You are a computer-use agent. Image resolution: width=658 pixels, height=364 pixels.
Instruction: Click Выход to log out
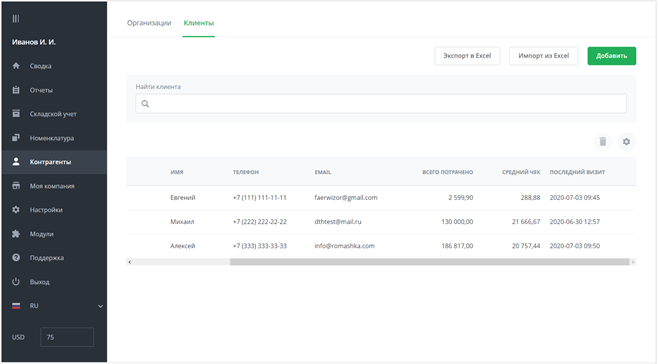[x=39, y=282]
